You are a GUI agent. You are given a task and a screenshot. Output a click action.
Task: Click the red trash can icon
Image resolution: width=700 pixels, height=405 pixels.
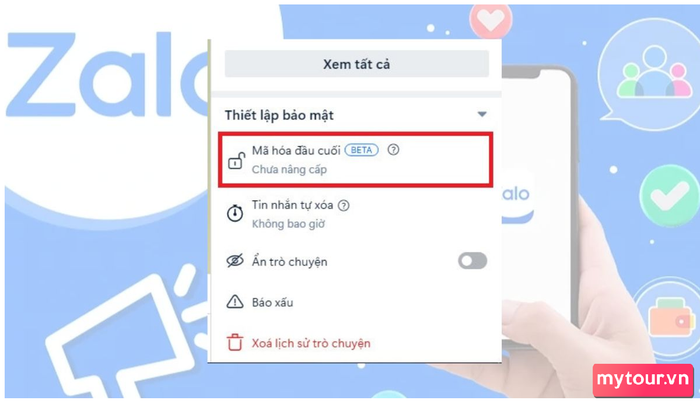coord(235,342)
